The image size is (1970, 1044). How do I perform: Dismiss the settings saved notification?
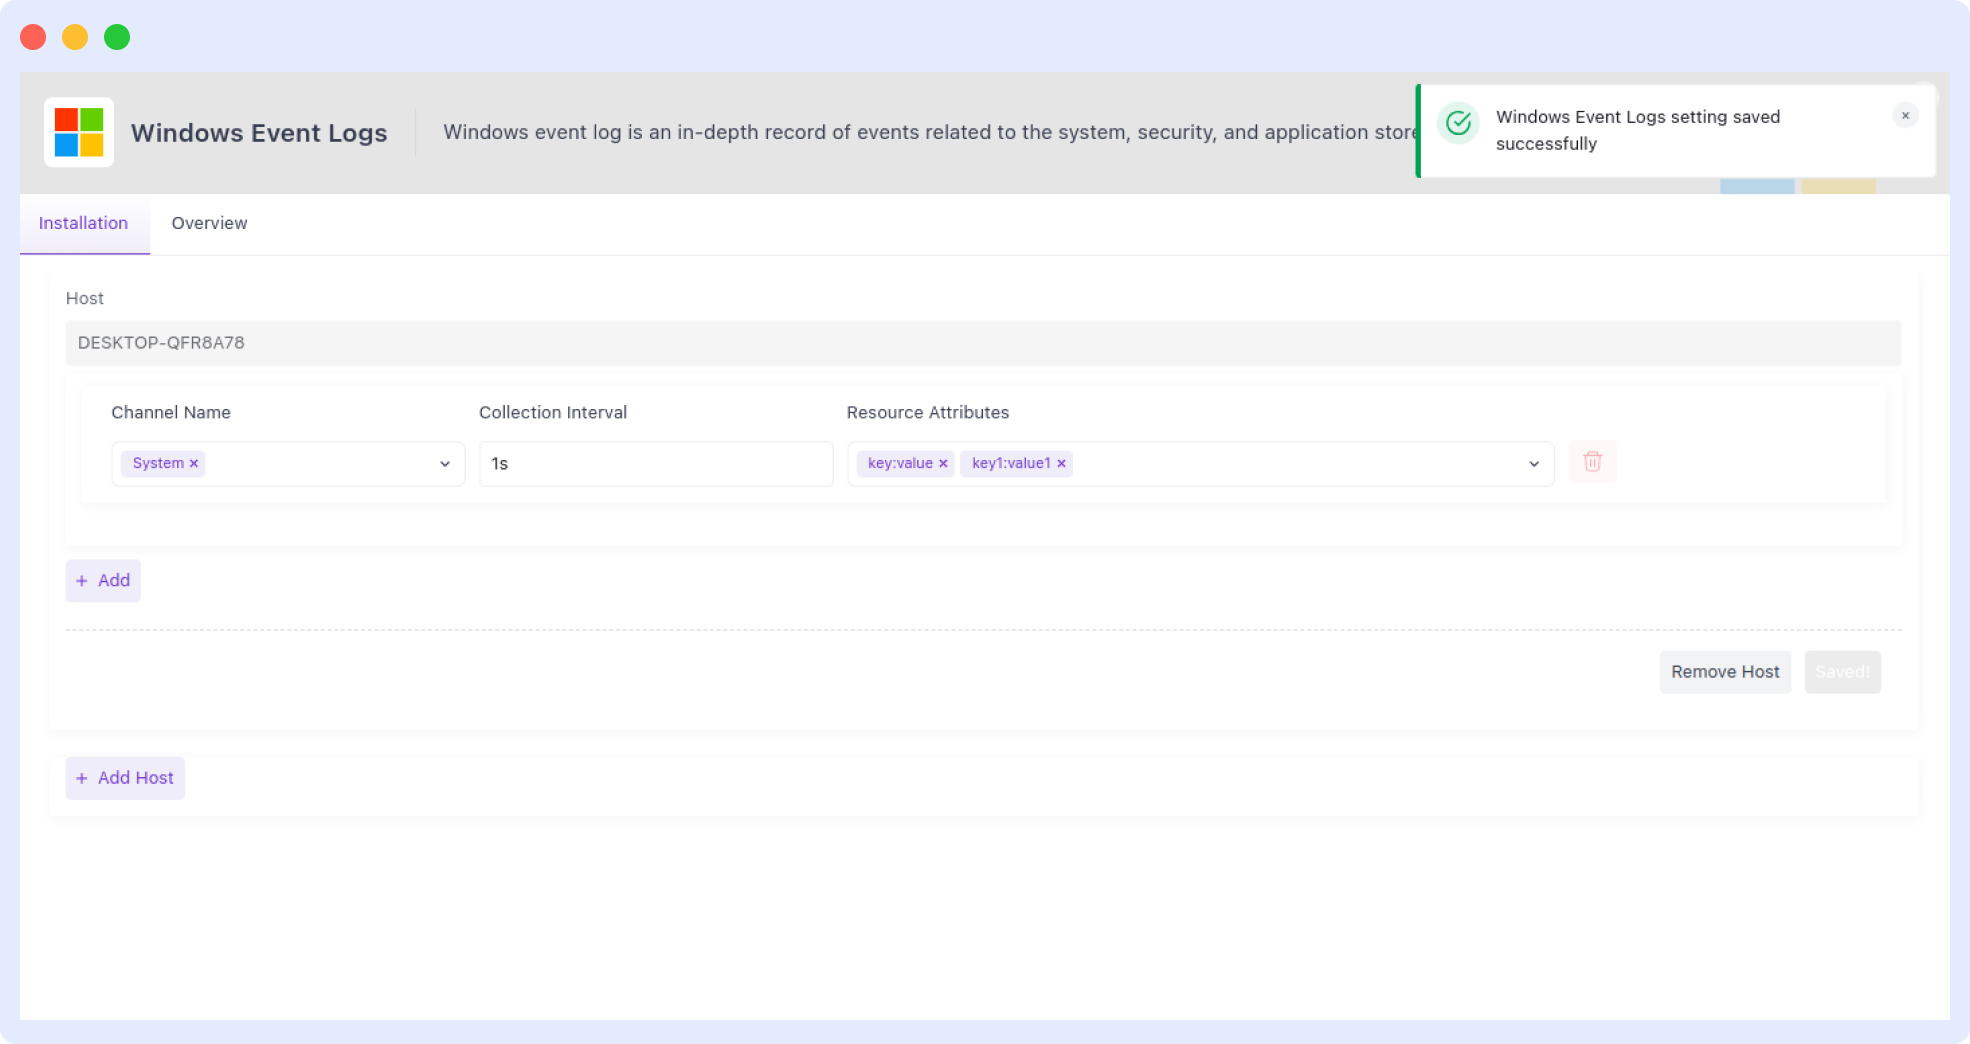(x=1905, y=115)
